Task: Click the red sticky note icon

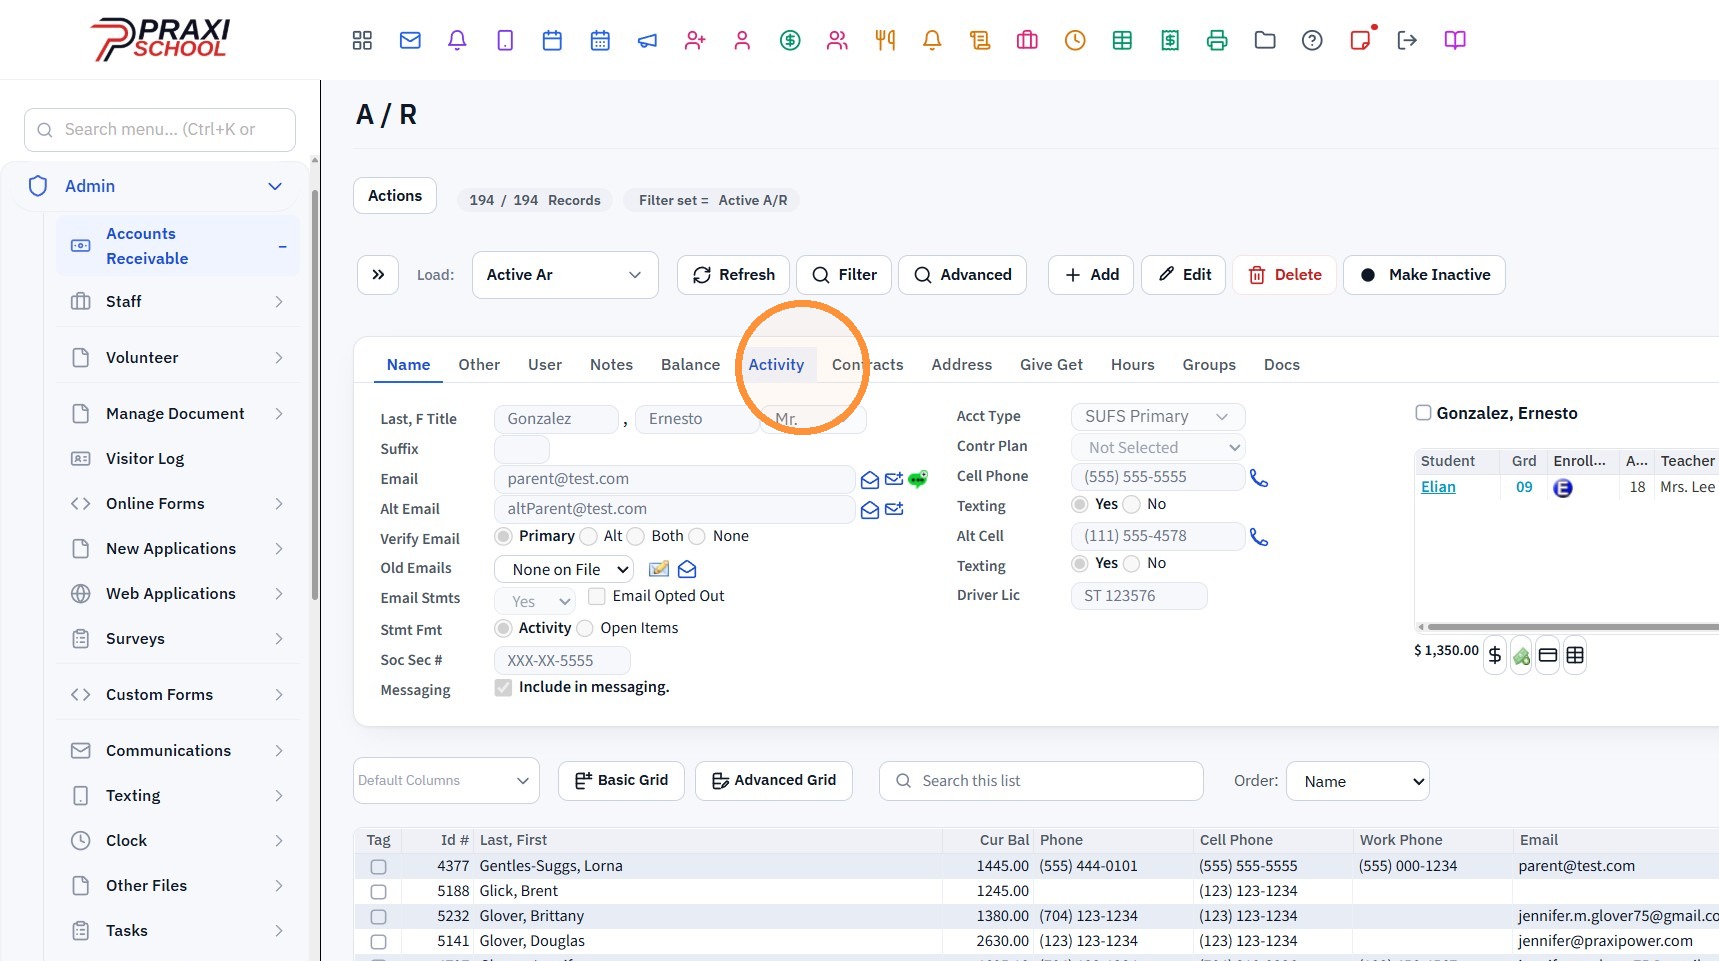Action: [x=1360, y=40]
